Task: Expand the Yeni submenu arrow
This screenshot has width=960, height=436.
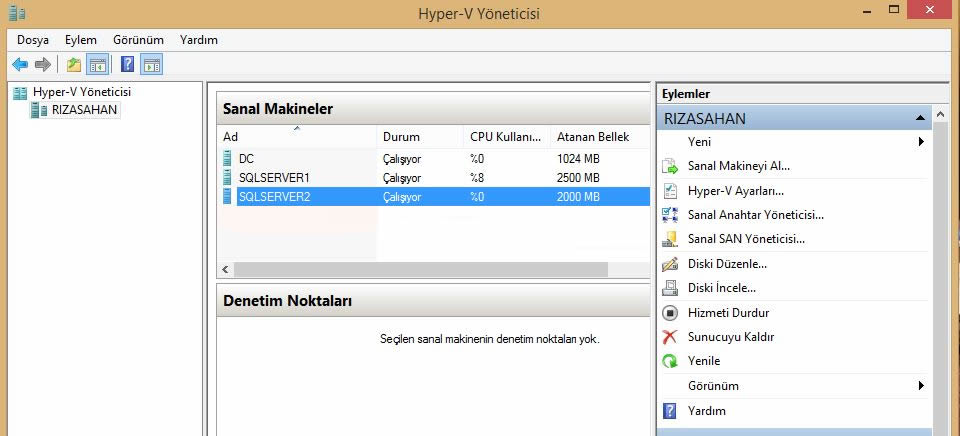Action: [x=920, y=142]
